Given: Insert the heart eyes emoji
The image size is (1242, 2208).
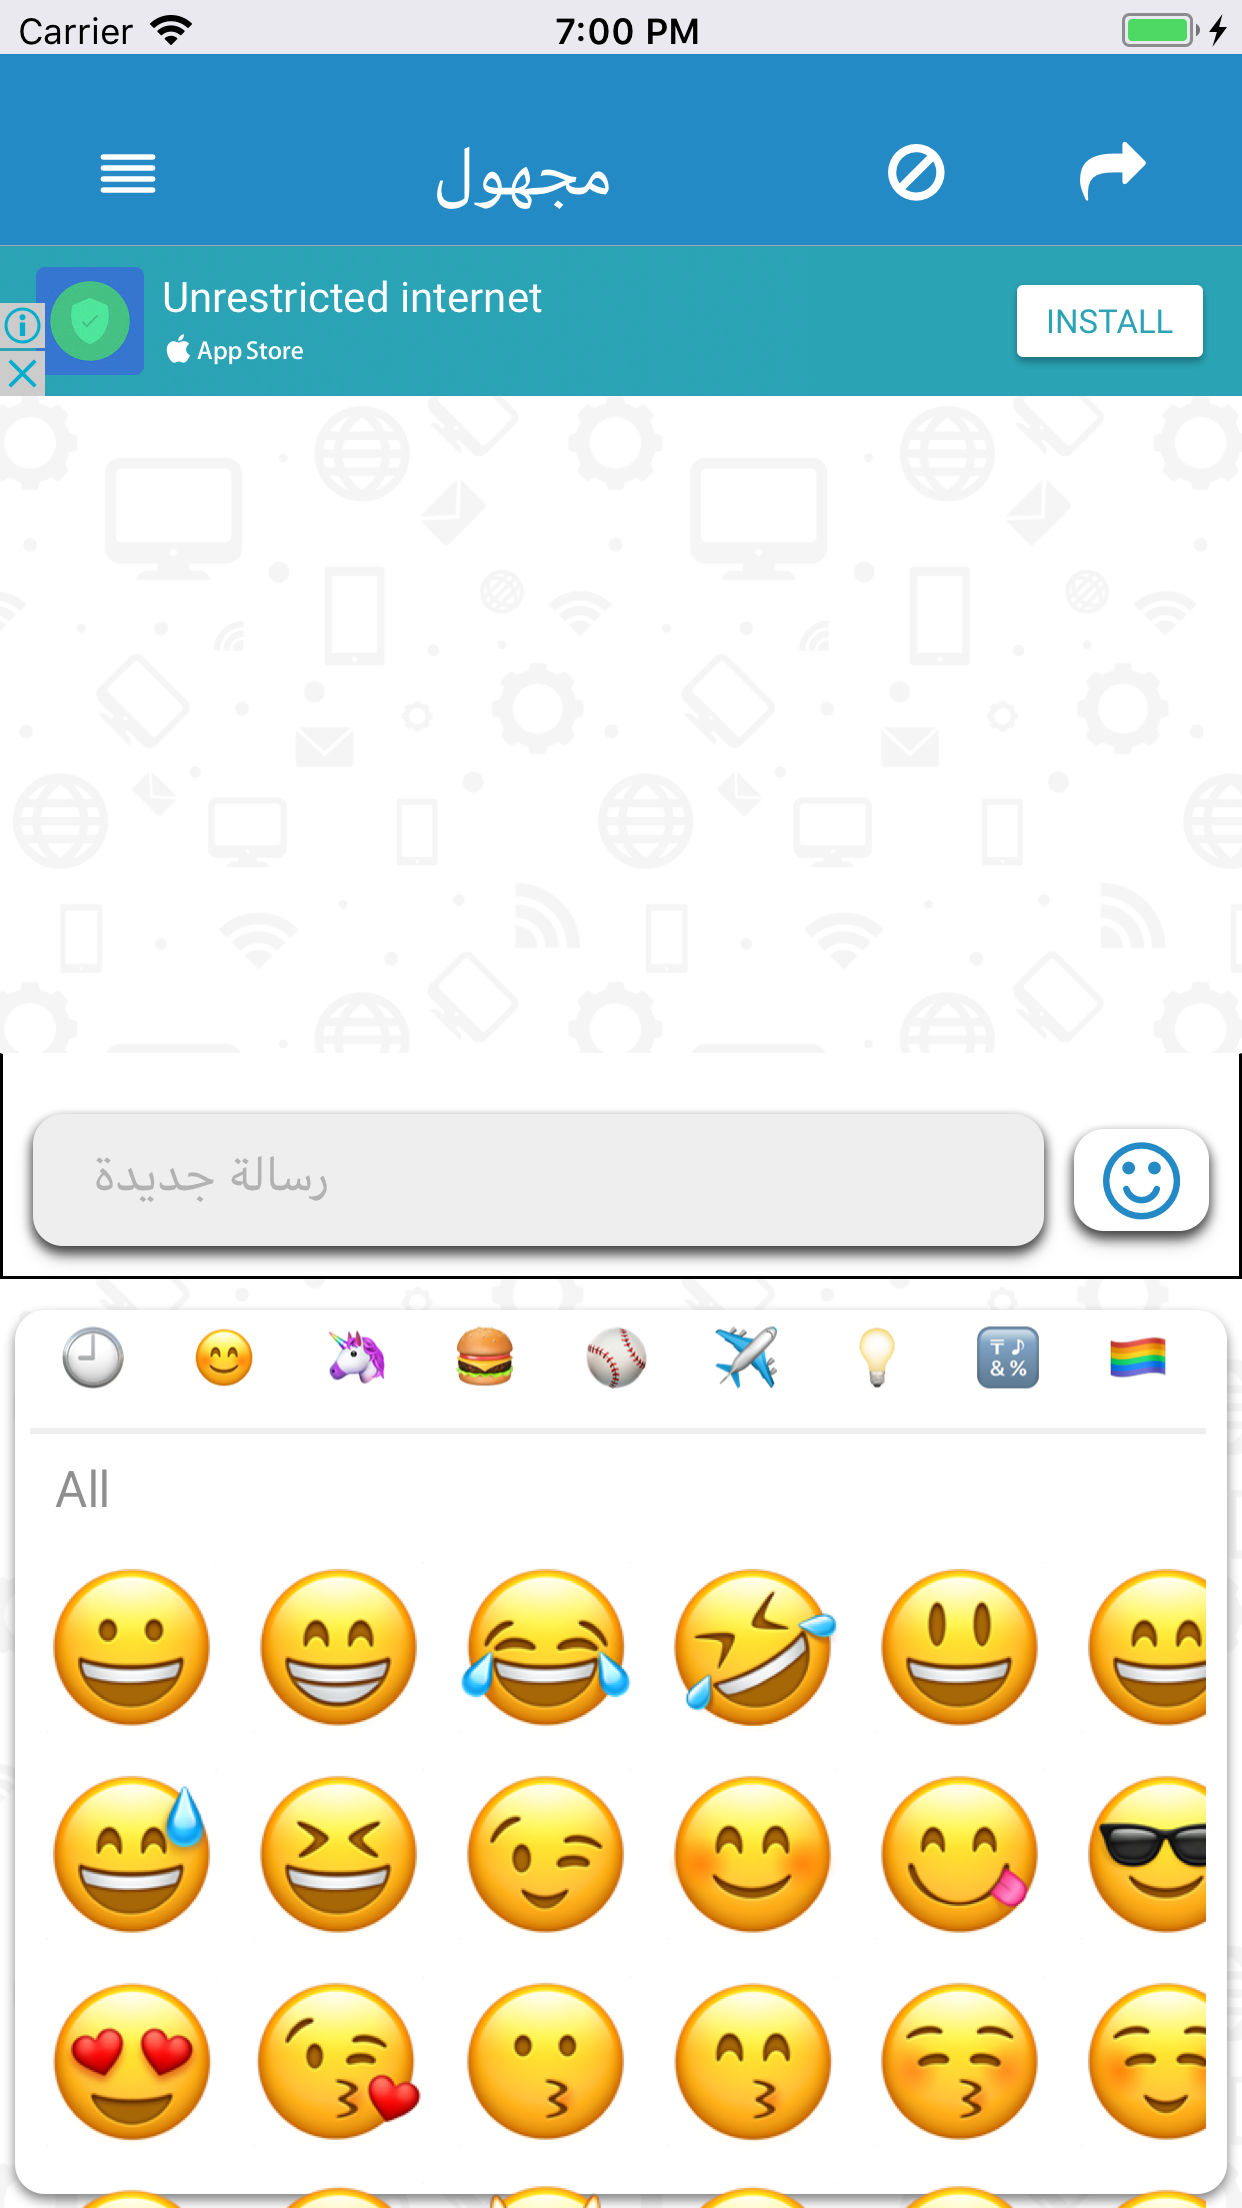Looking at the screenshot, I should click(132, 2061).
